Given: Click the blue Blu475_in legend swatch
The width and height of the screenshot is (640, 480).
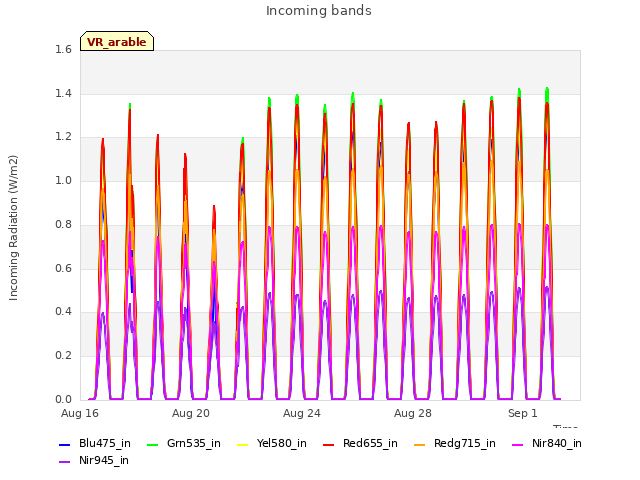Looking at the screenshot, I should pos(64,444).
